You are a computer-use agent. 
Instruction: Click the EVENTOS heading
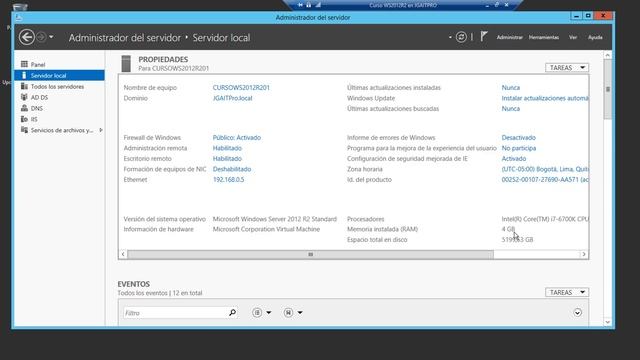pos(133,284)
